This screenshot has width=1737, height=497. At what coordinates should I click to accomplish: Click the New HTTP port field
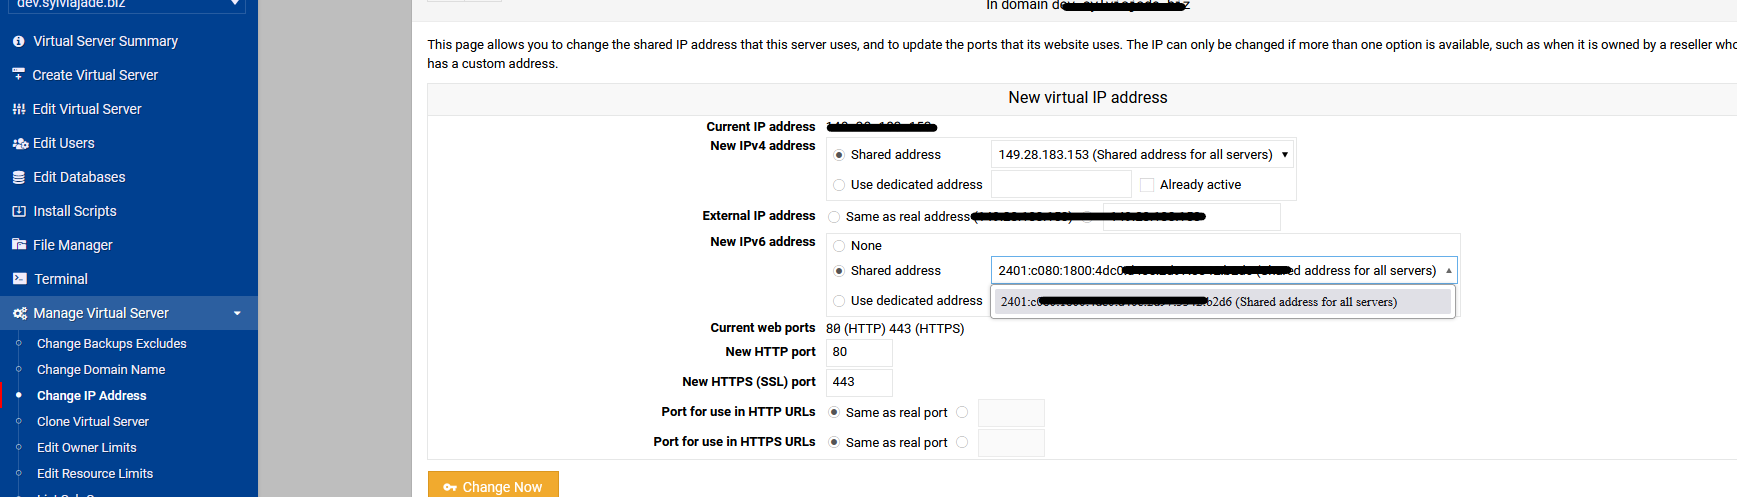[x=859, y=352]
